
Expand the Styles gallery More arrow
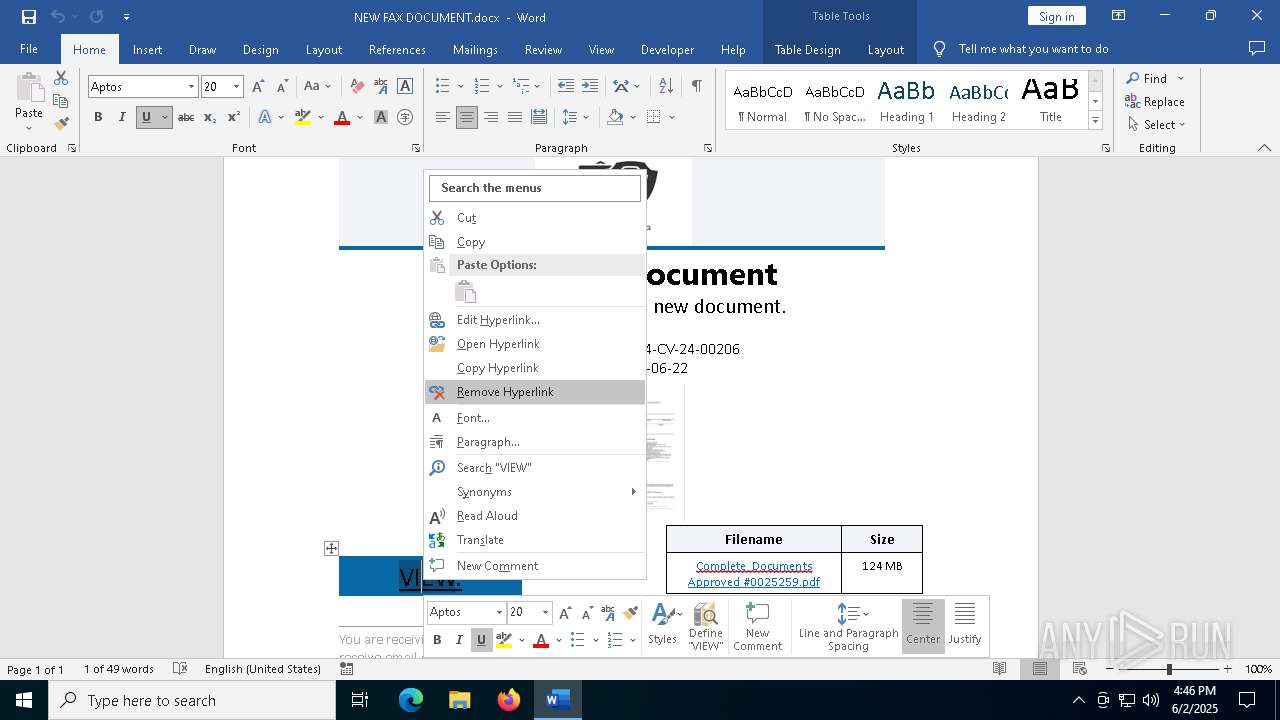click(1095, 121)
